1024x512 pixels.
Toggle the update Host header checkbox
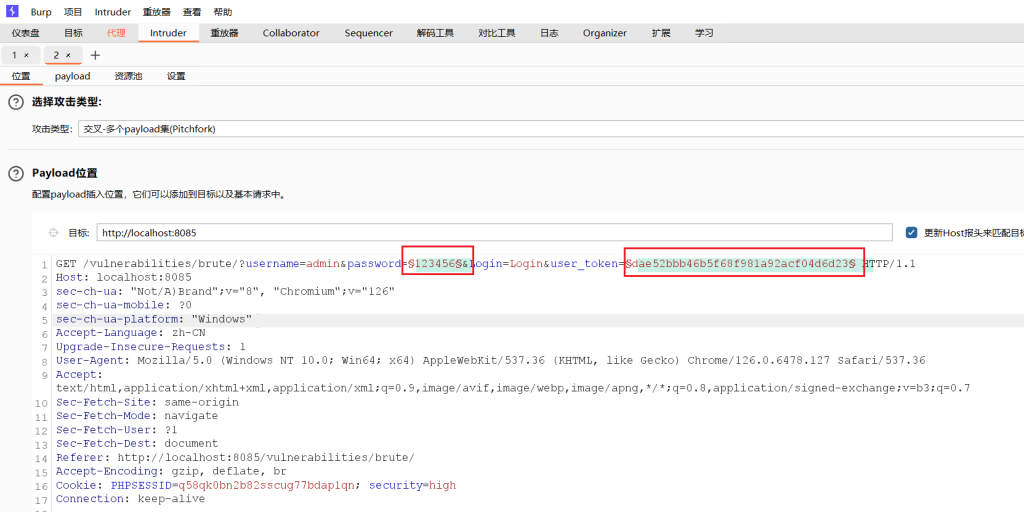tap(911, 233)
